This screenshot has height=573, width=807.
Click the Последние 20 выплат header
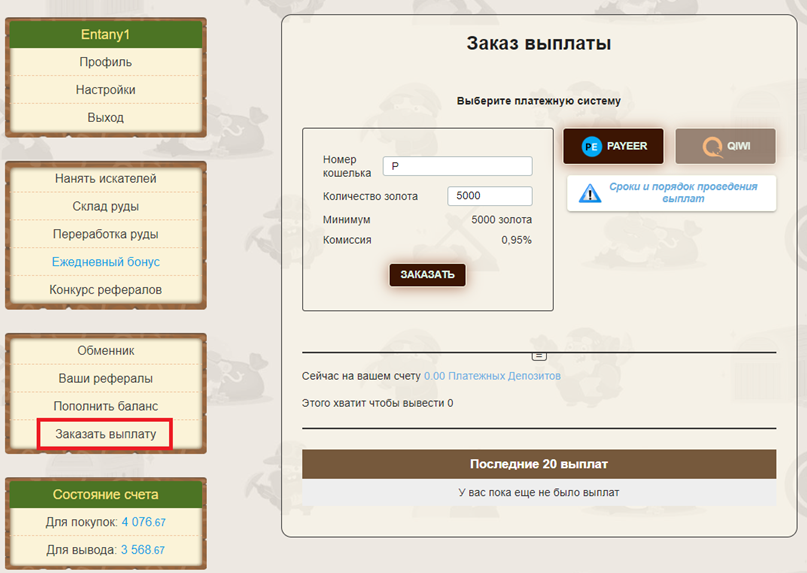click(x=539, y=464)
